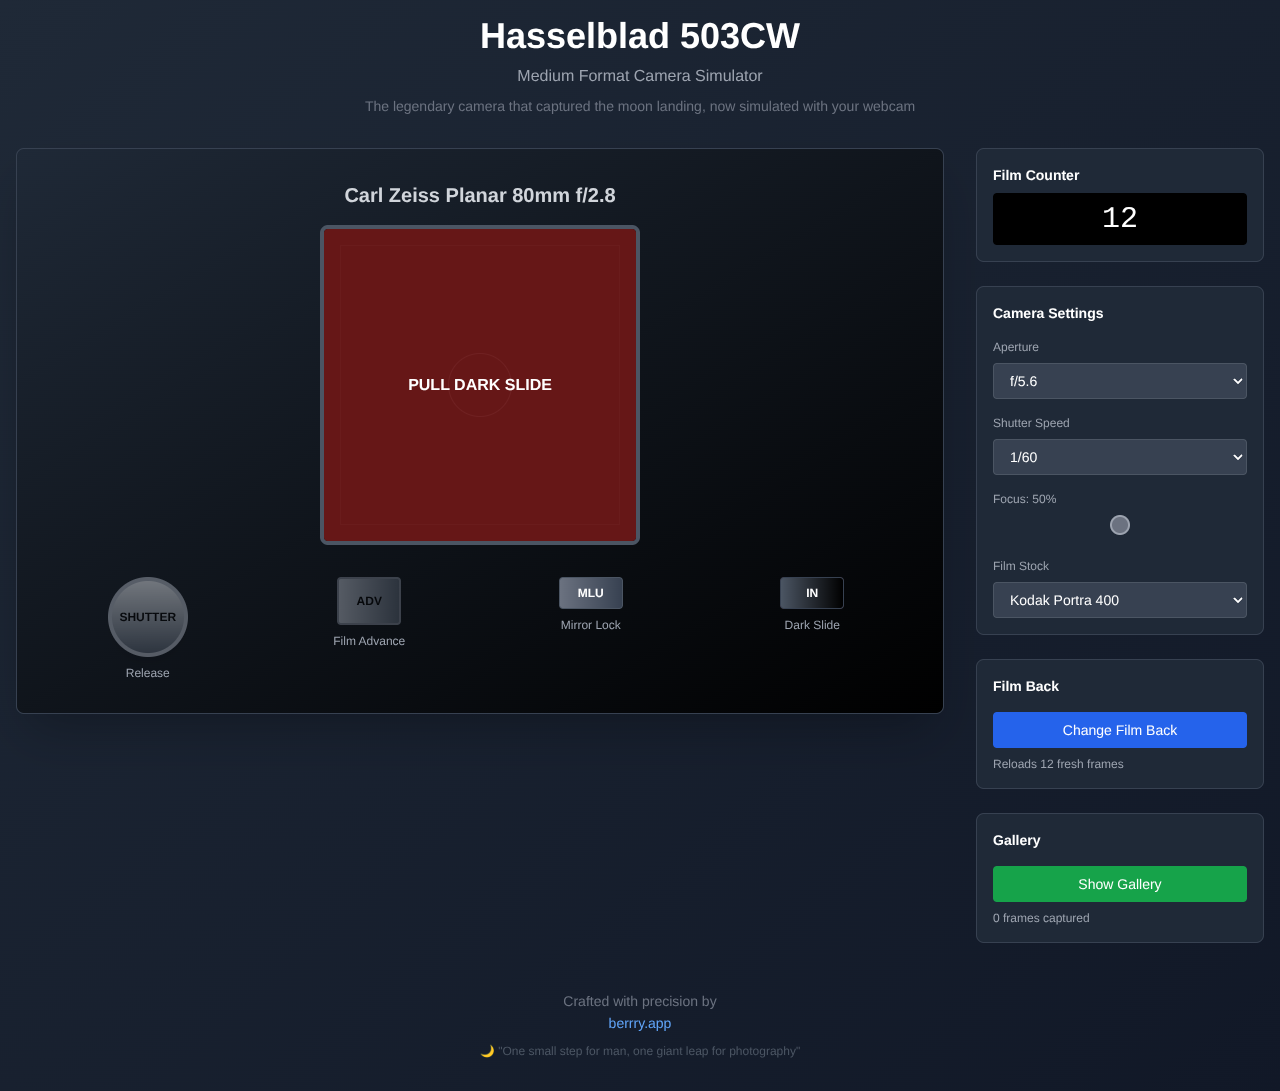Open the Shutter Speed dropdown showing 1/60

pos(1119,457)
